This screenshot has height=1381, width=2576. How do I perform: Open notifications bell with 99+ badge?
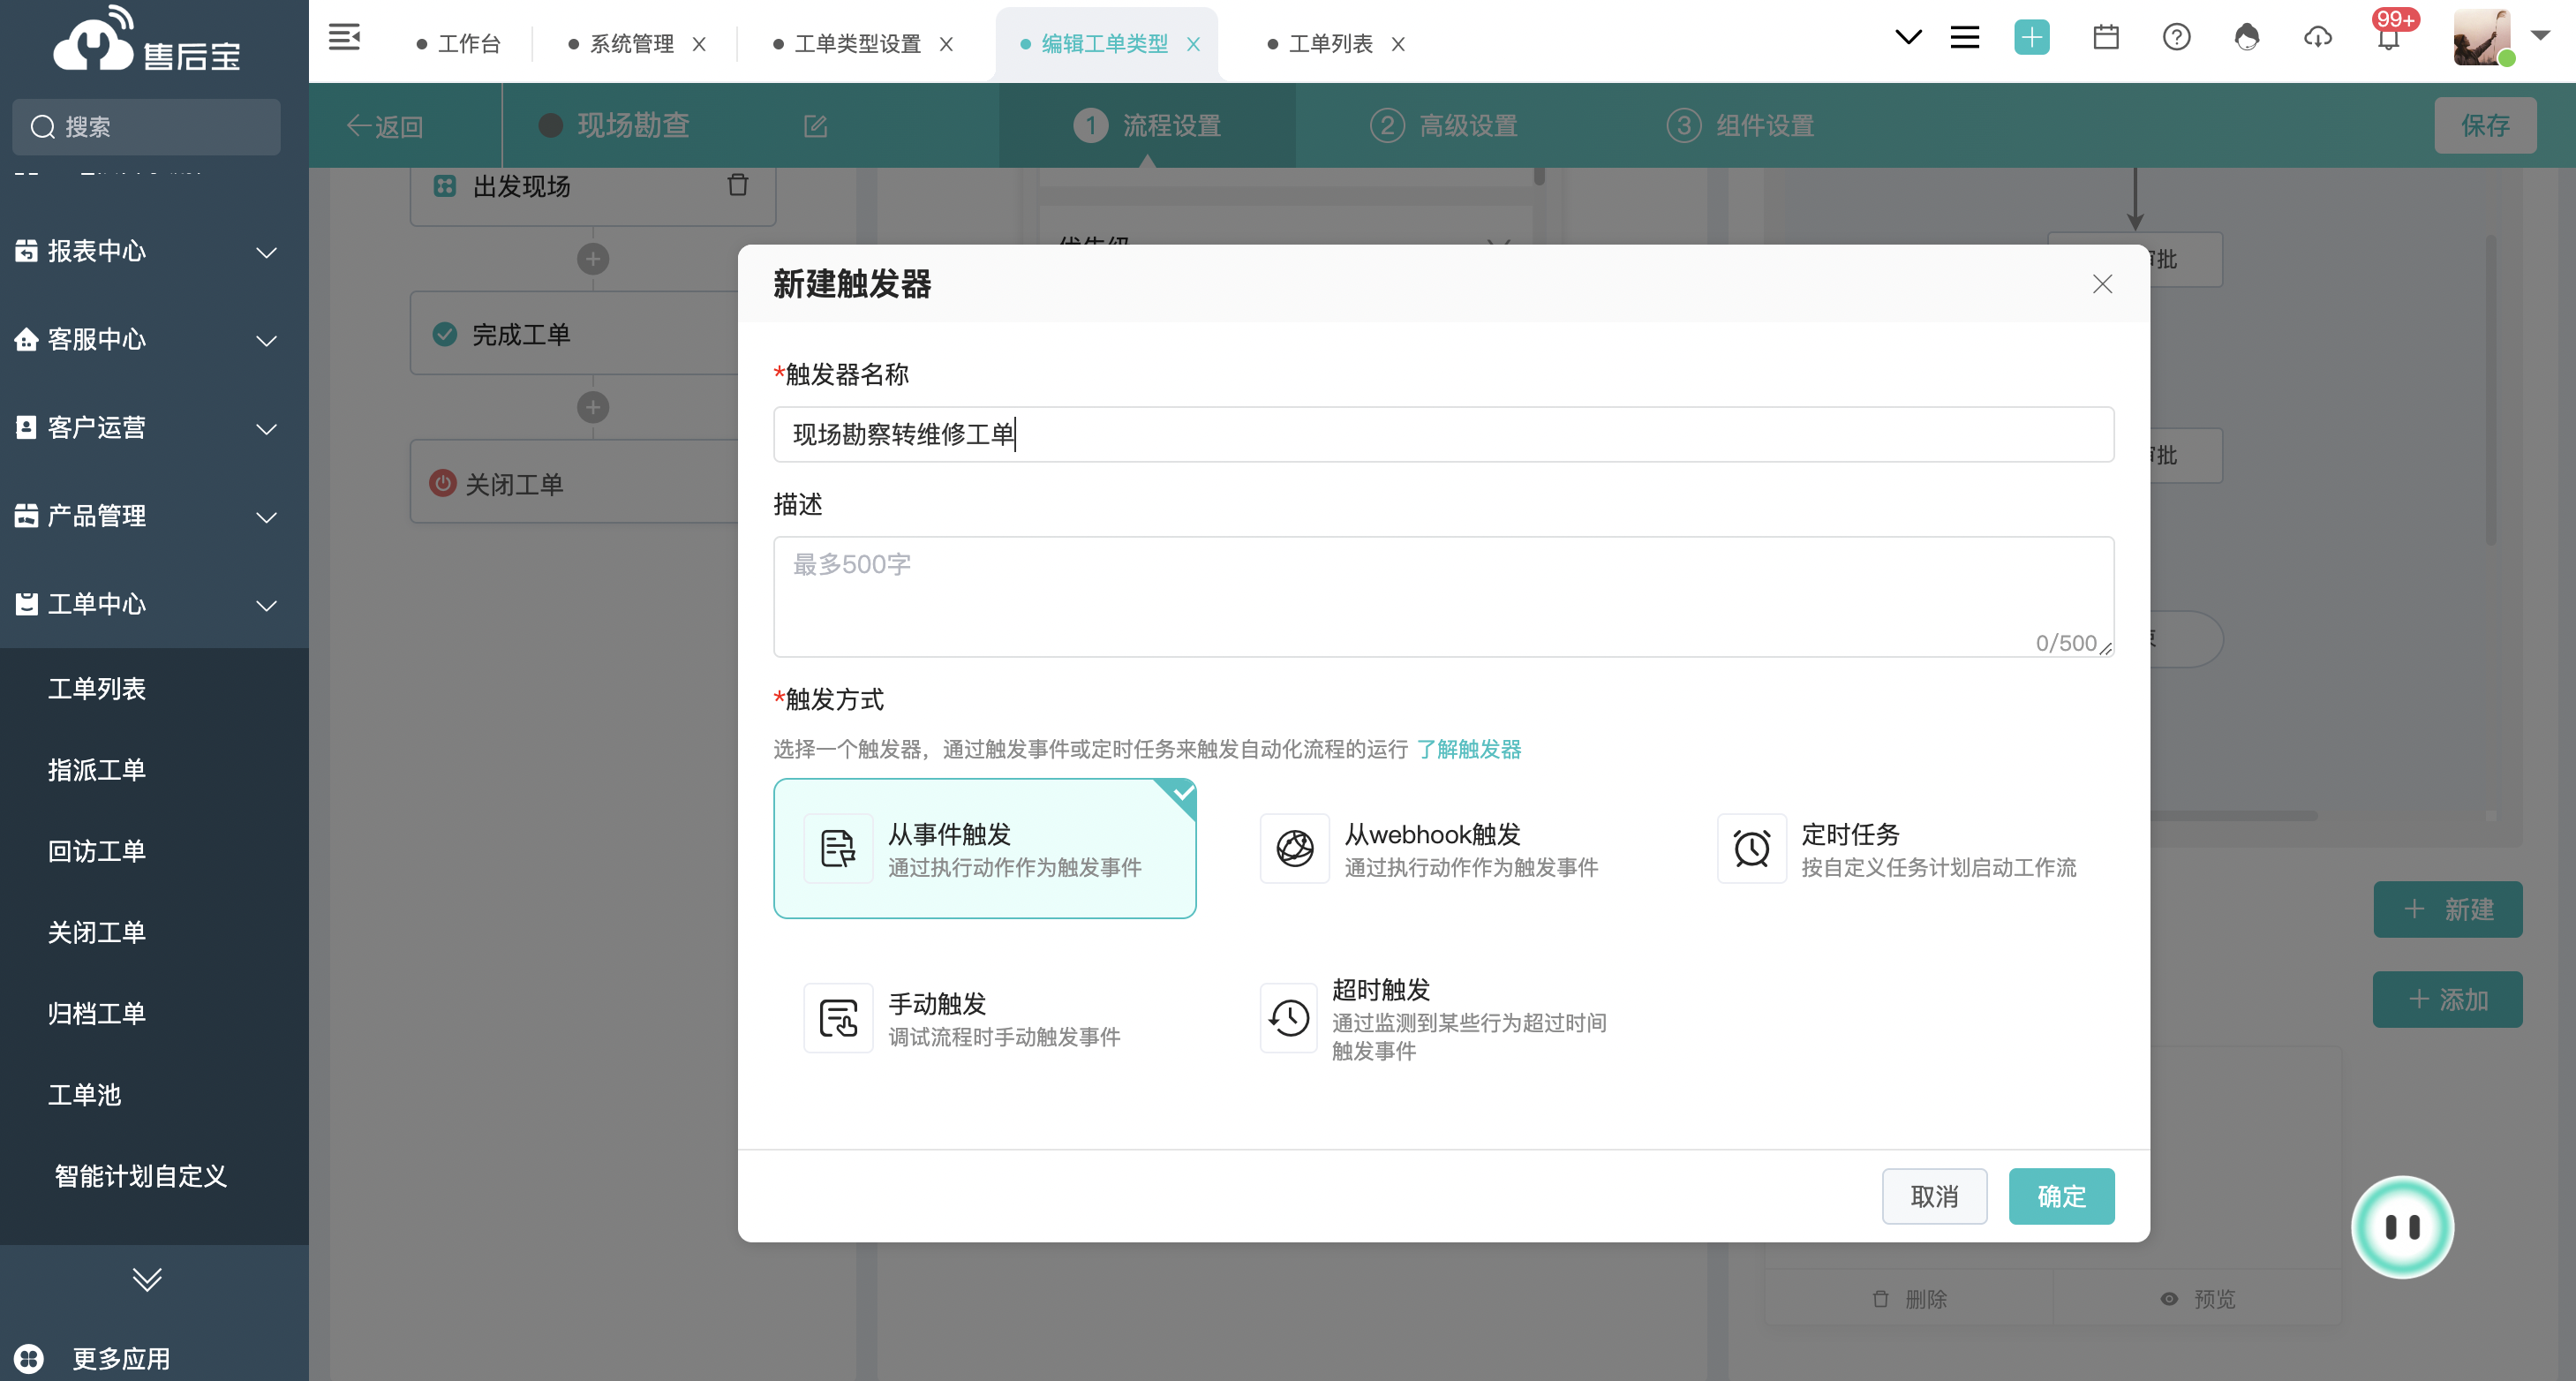click(x=2389, y=35)
